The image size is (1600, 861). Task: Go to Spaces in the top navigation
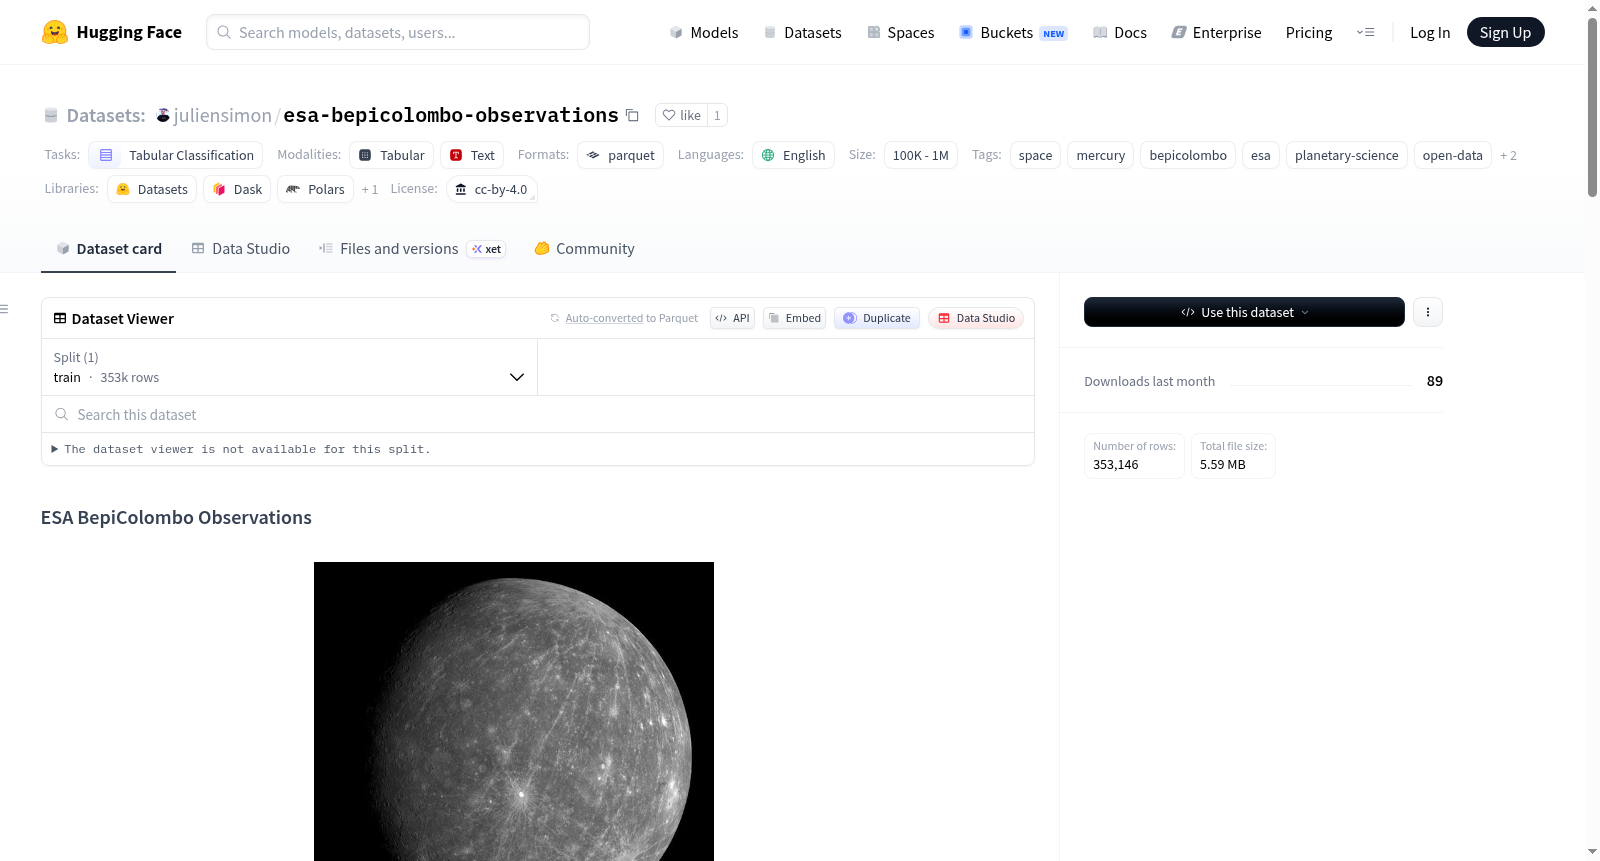(900, 33)
